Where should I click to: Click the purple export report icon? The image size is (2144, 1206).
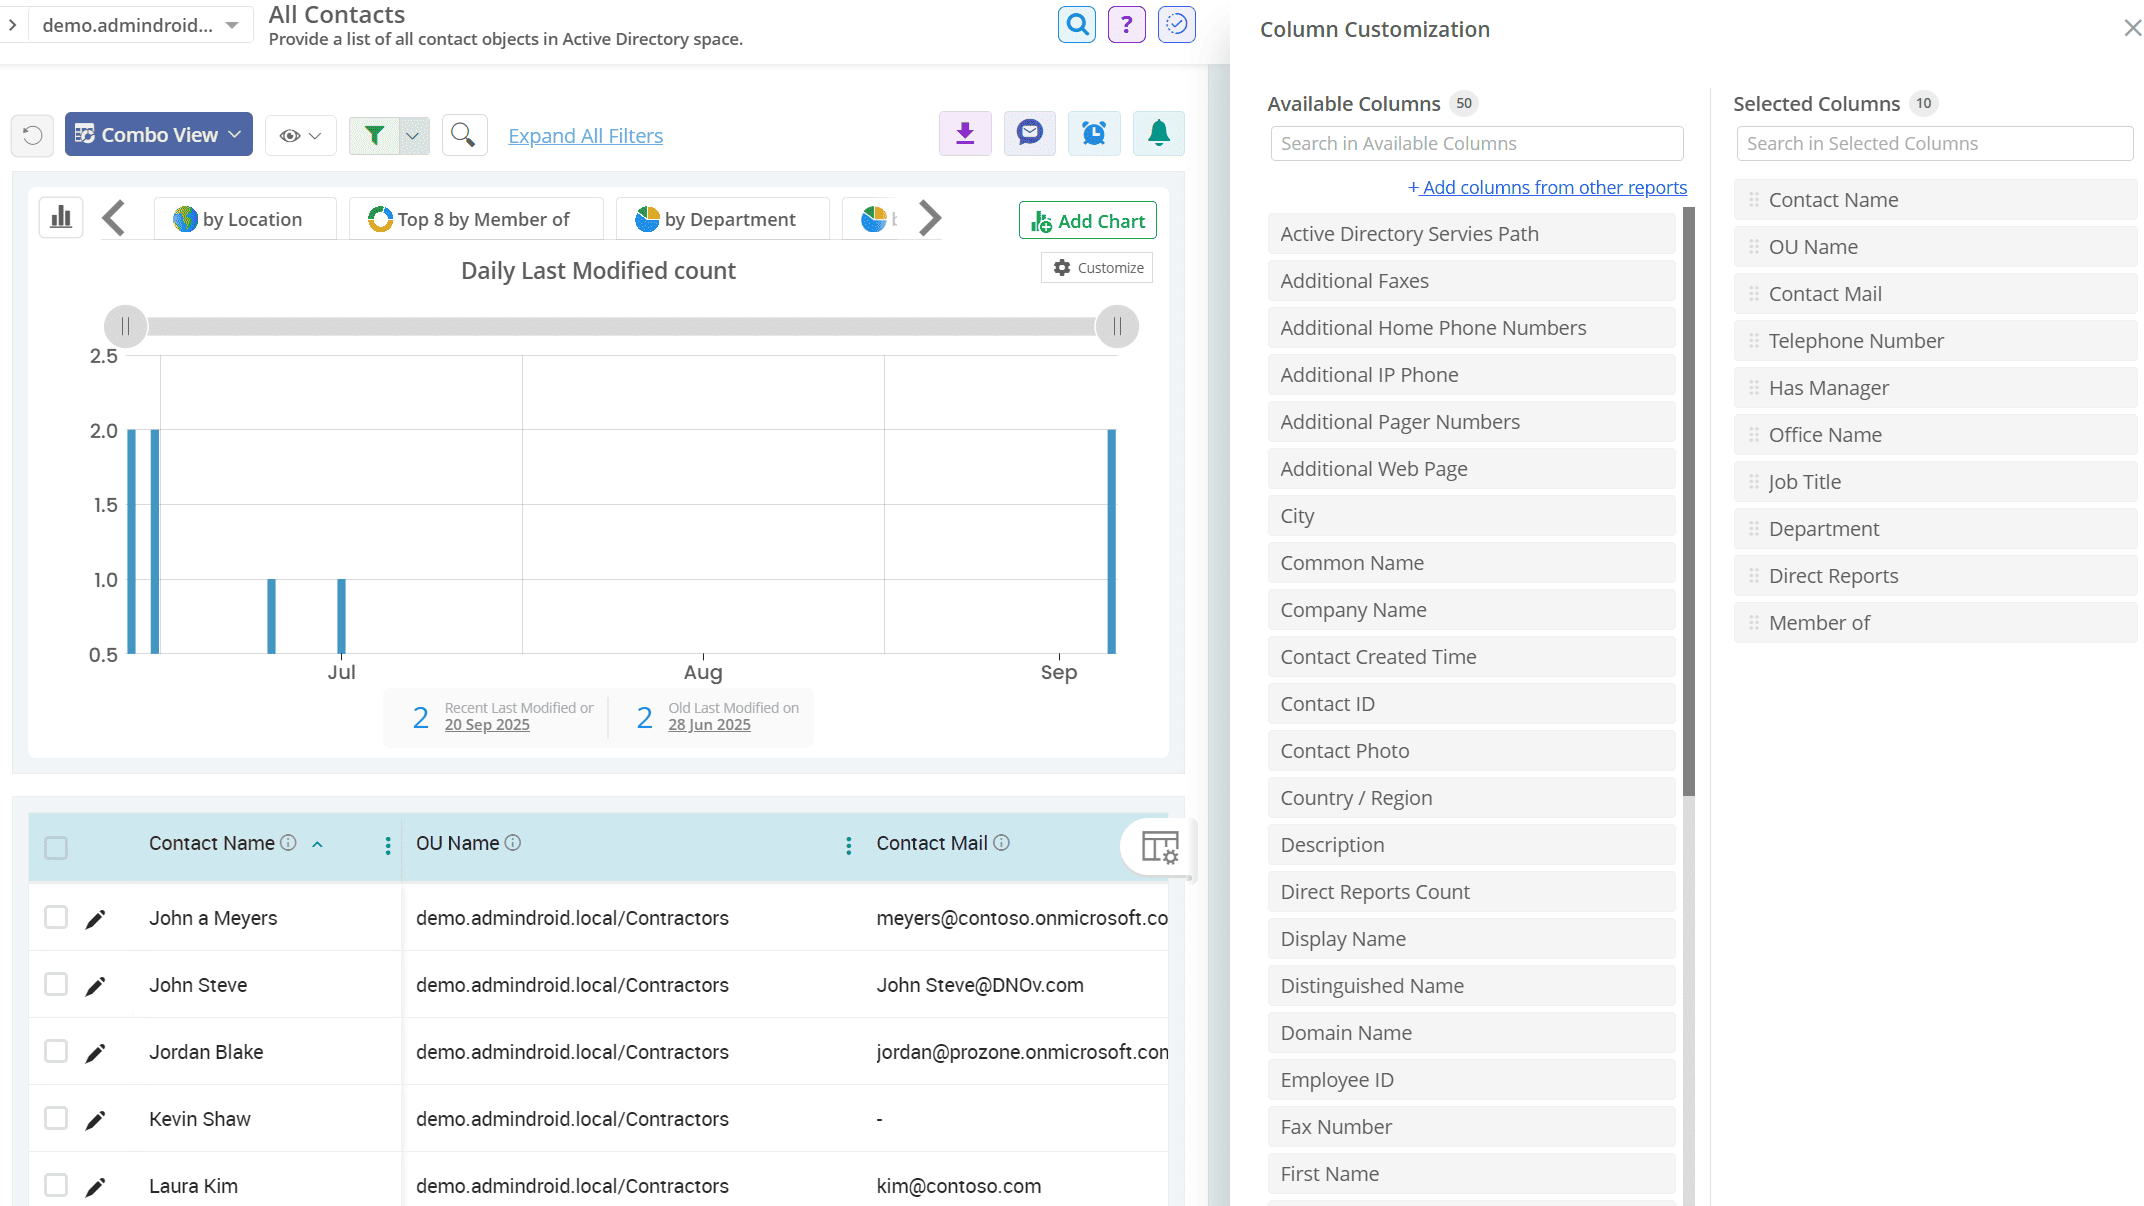pos(964,133)
